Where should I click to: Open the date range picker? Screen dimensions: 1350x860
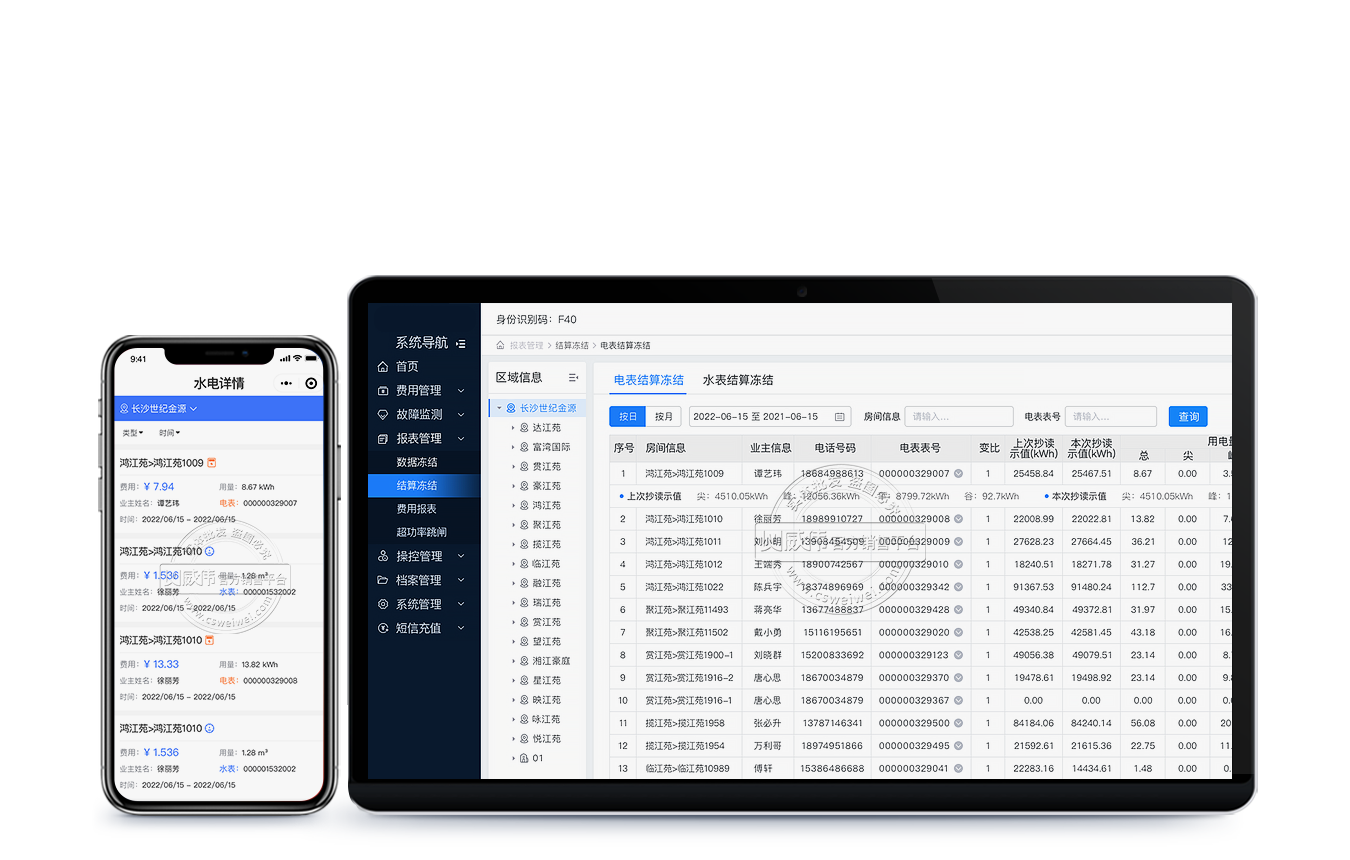pyautogui.click(x=769, y=417)
